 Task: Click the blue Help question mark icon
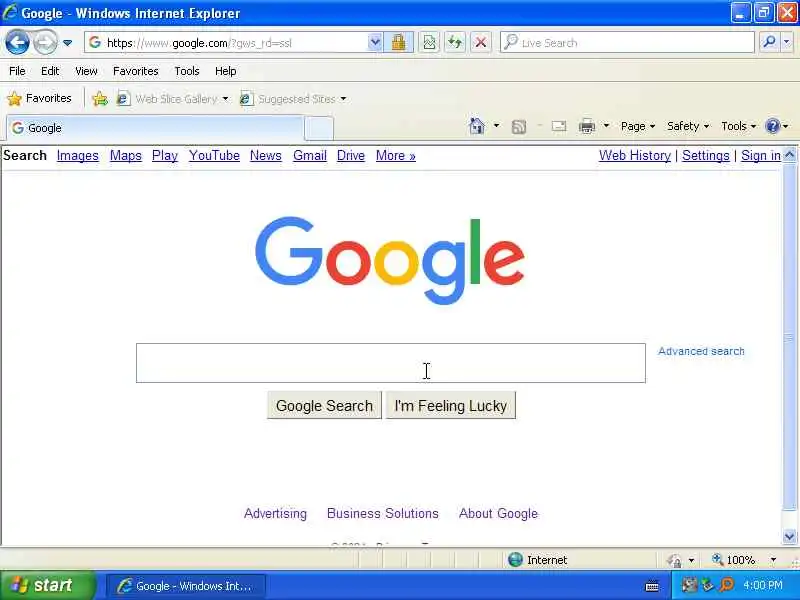[x=772, y=126]
